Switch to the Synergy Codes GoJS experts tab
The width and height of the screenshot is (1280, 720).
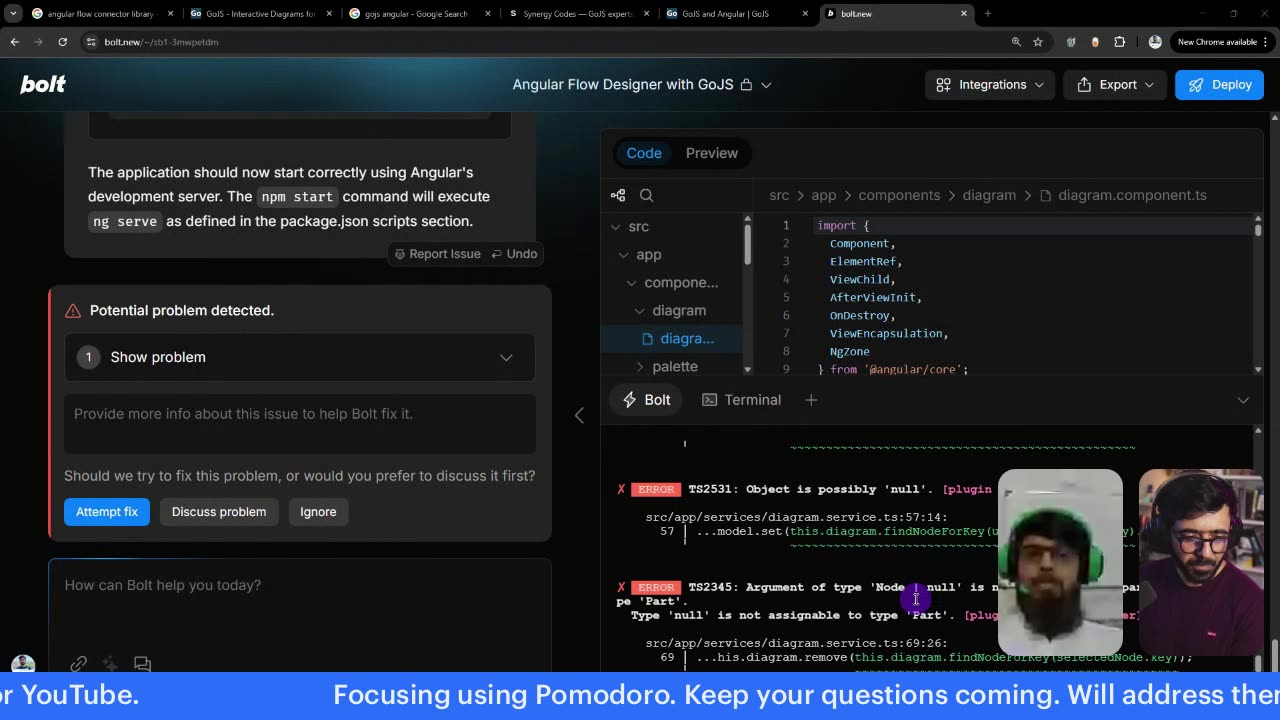coord(576,14)
